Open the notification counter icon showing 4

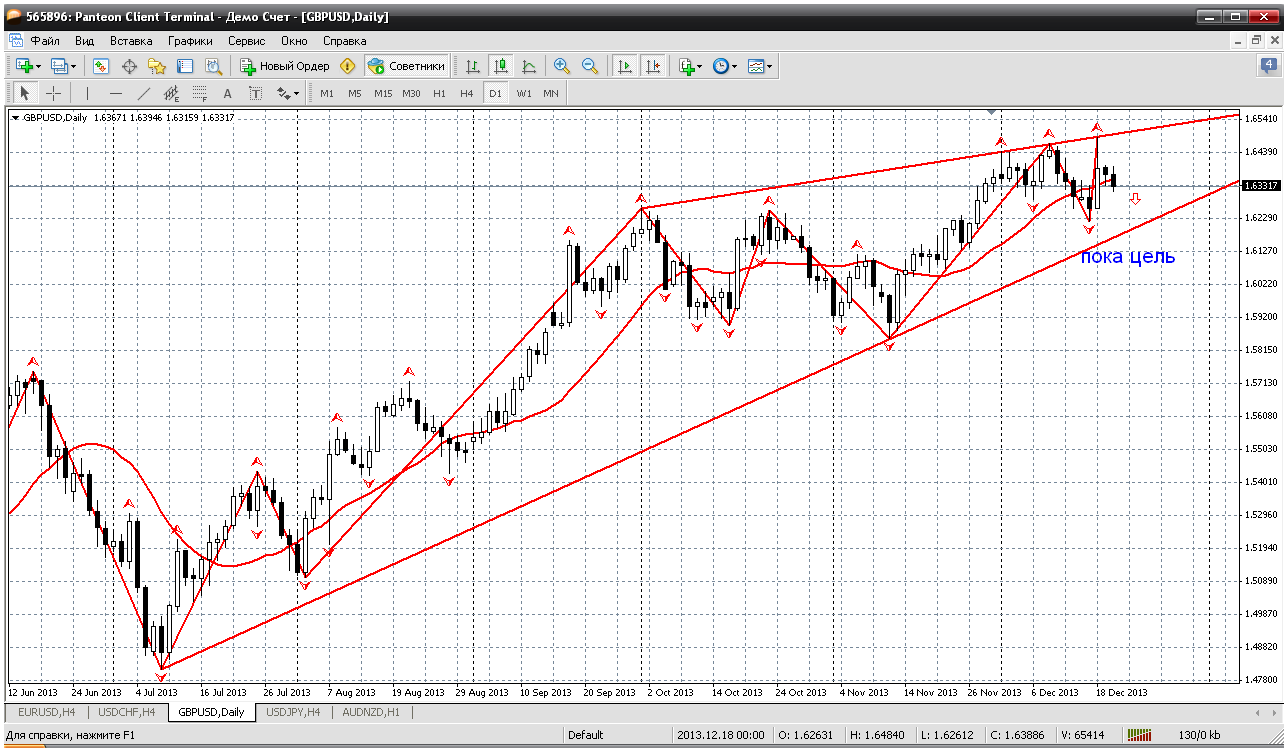[1267, 66]
